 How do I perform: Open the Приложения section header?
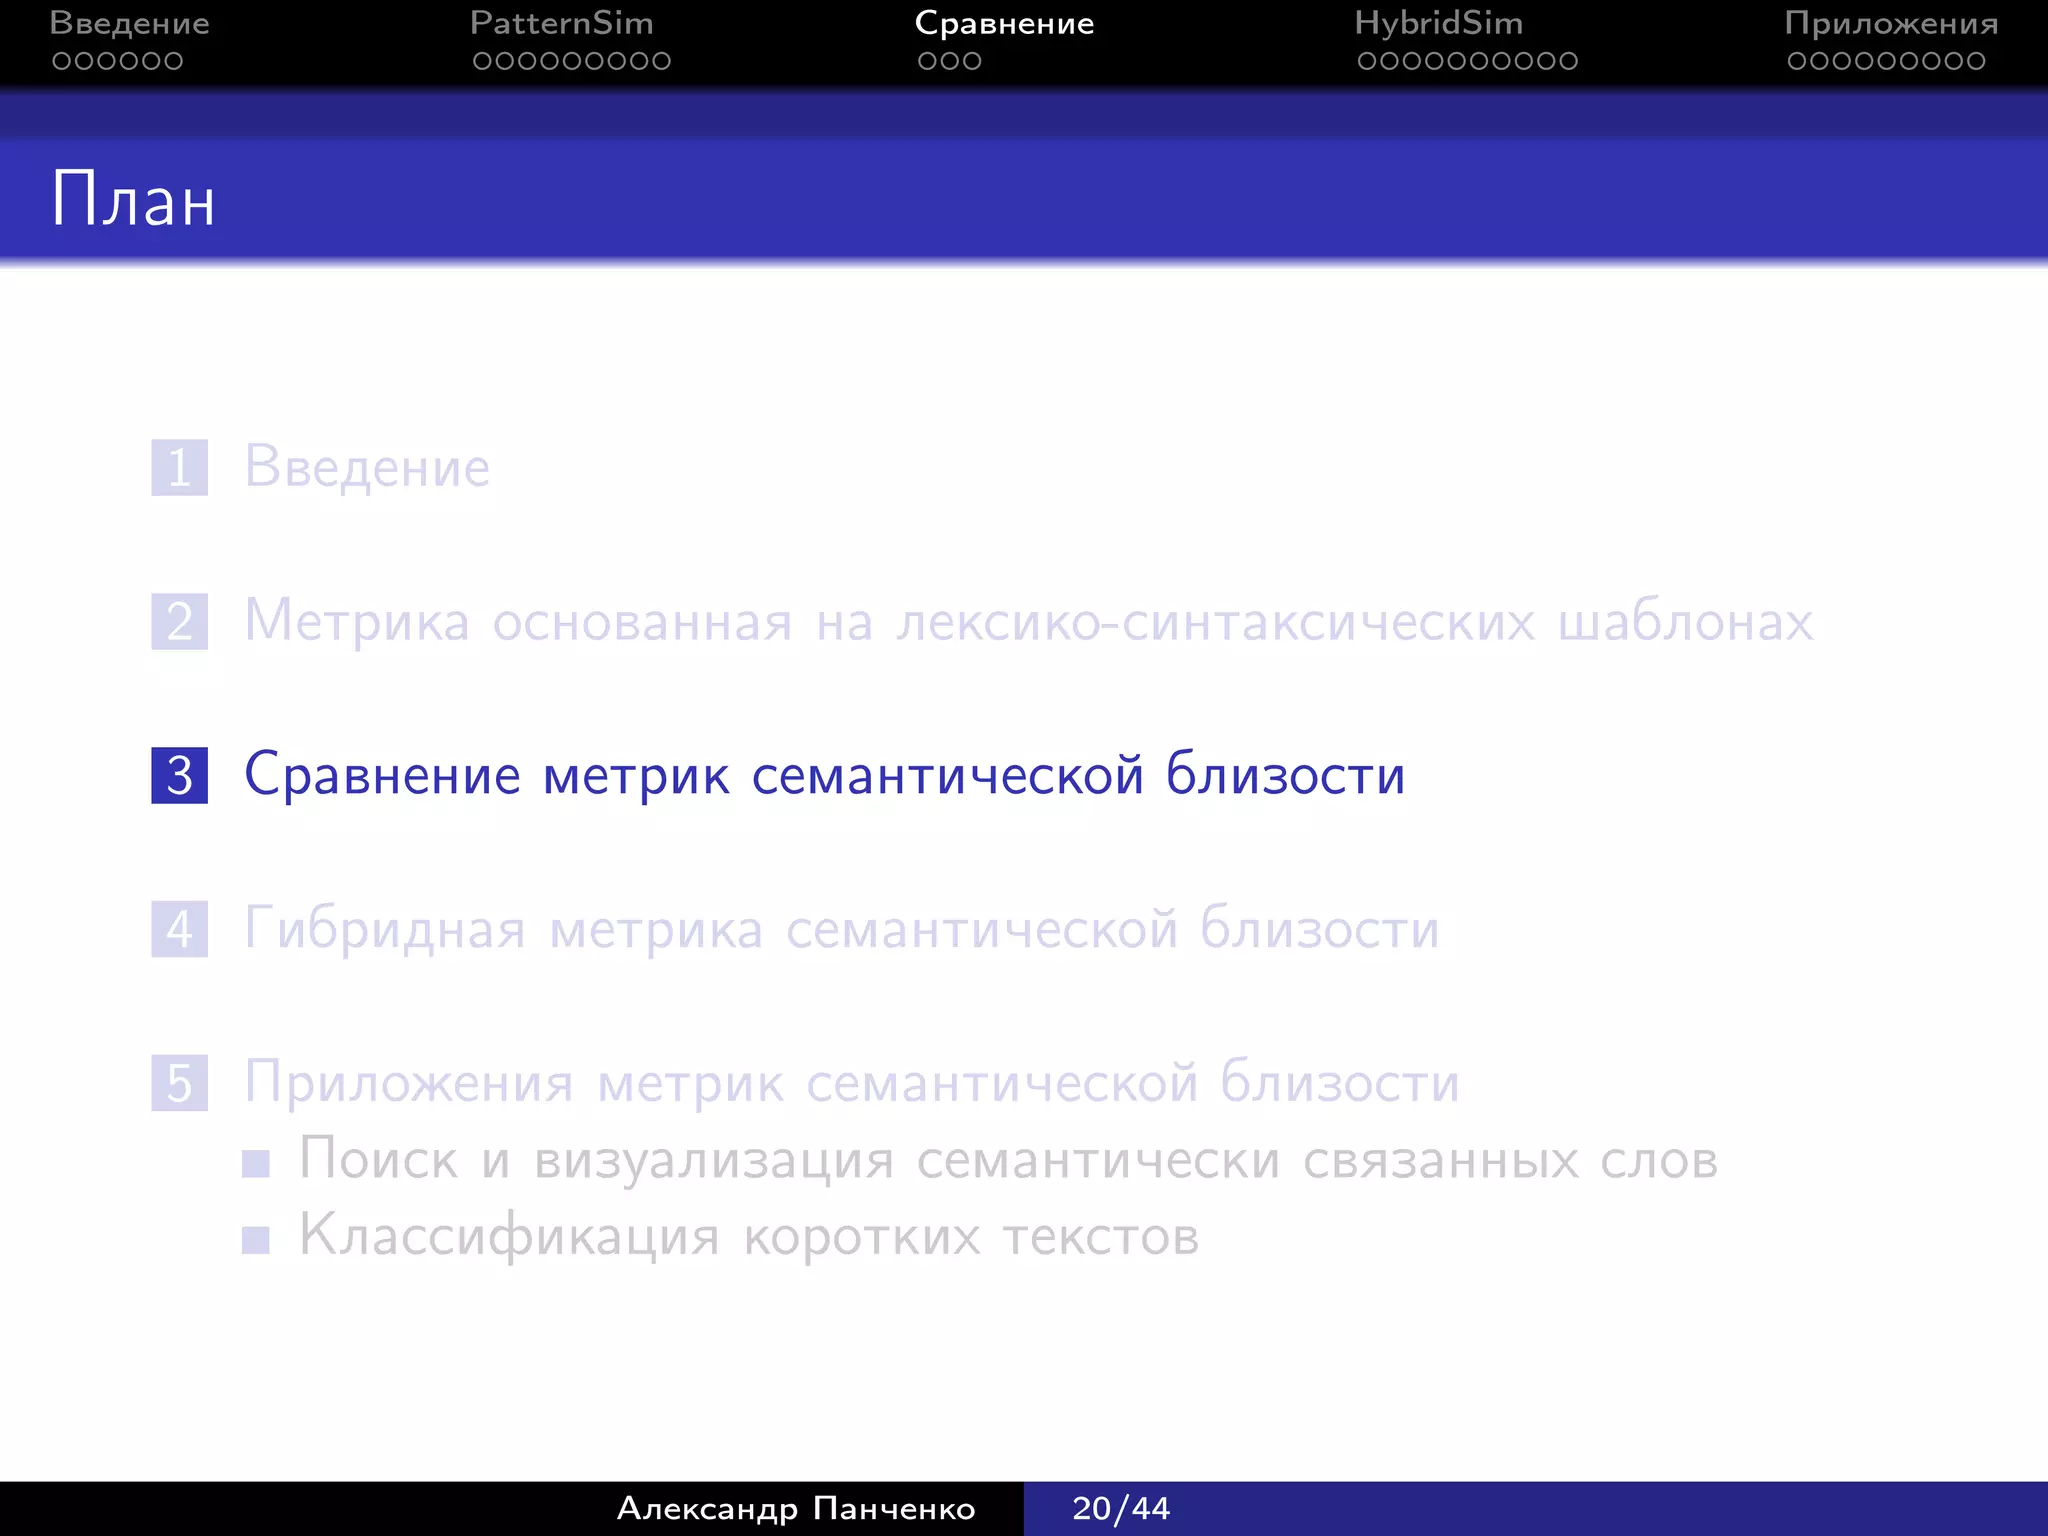pyautogui.click(x=1891, y=24)
